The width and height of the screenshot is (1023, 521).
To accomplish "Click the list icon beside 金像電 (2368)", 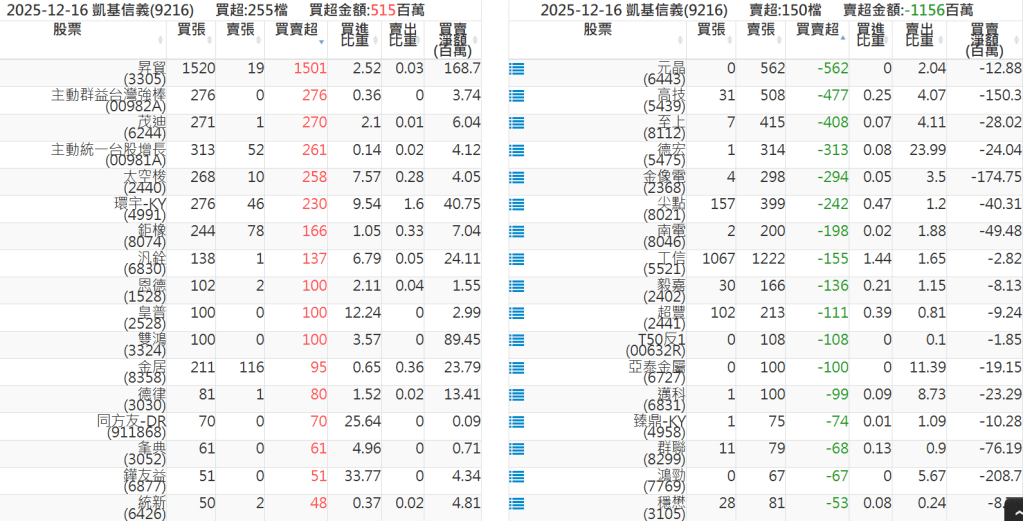I will click(x=517, y=177).
